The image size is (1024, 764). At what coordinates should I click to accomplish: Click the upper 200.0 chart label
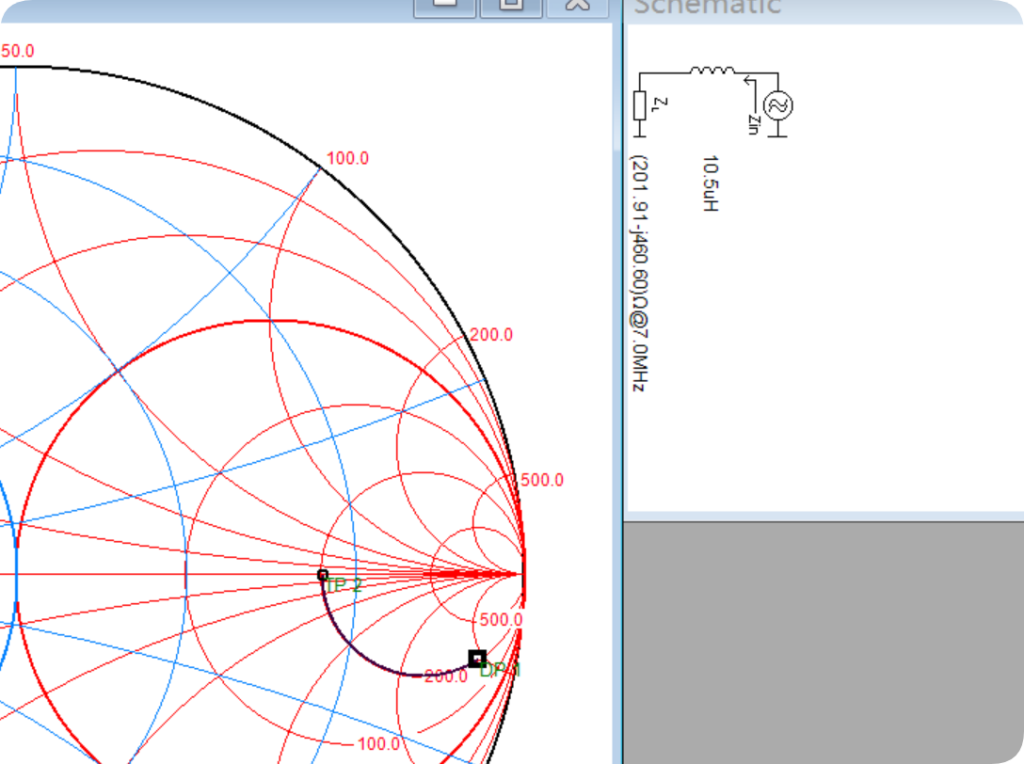click(491, 334)
